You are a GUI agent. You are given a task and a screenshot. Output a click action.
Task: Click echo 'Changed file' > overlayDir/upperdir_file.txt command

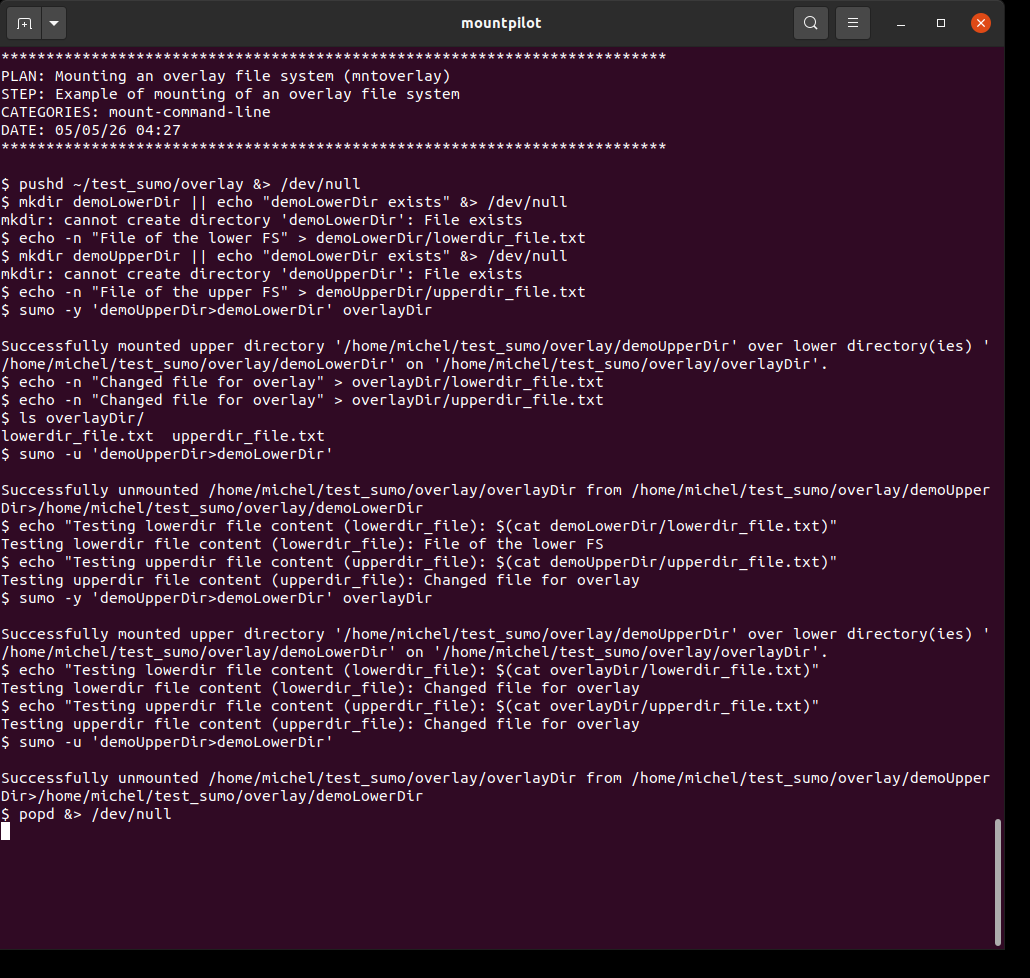coord(302,400)
